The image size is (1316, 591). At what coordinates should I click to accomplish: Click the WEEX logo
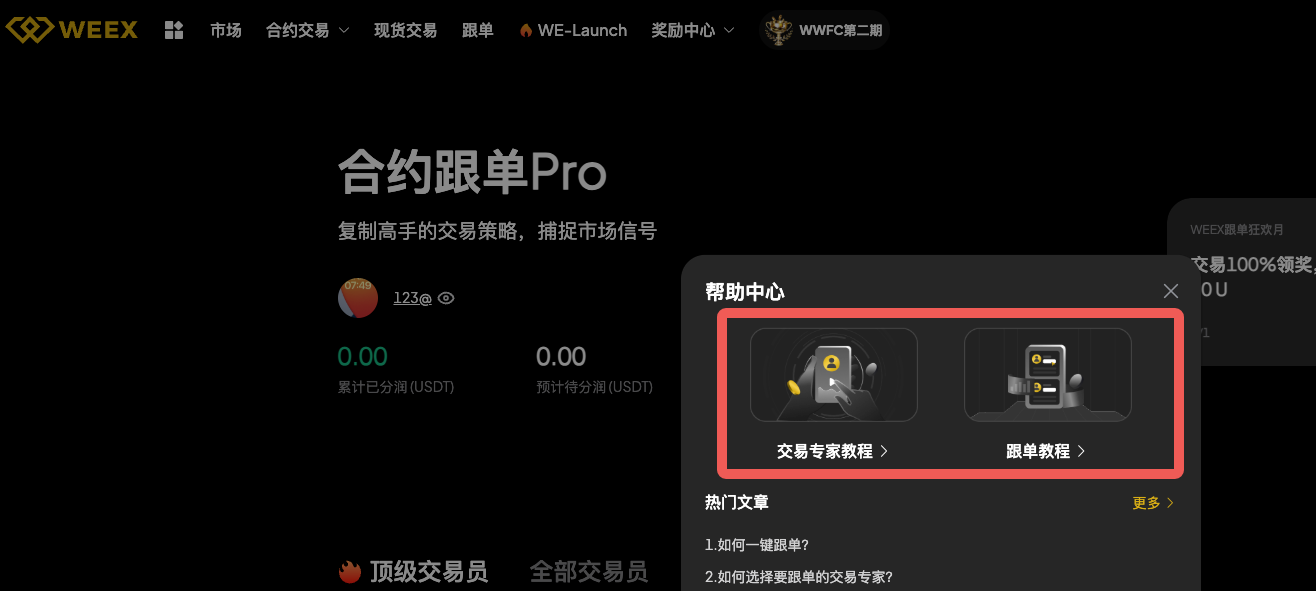(x=72, y=30)
